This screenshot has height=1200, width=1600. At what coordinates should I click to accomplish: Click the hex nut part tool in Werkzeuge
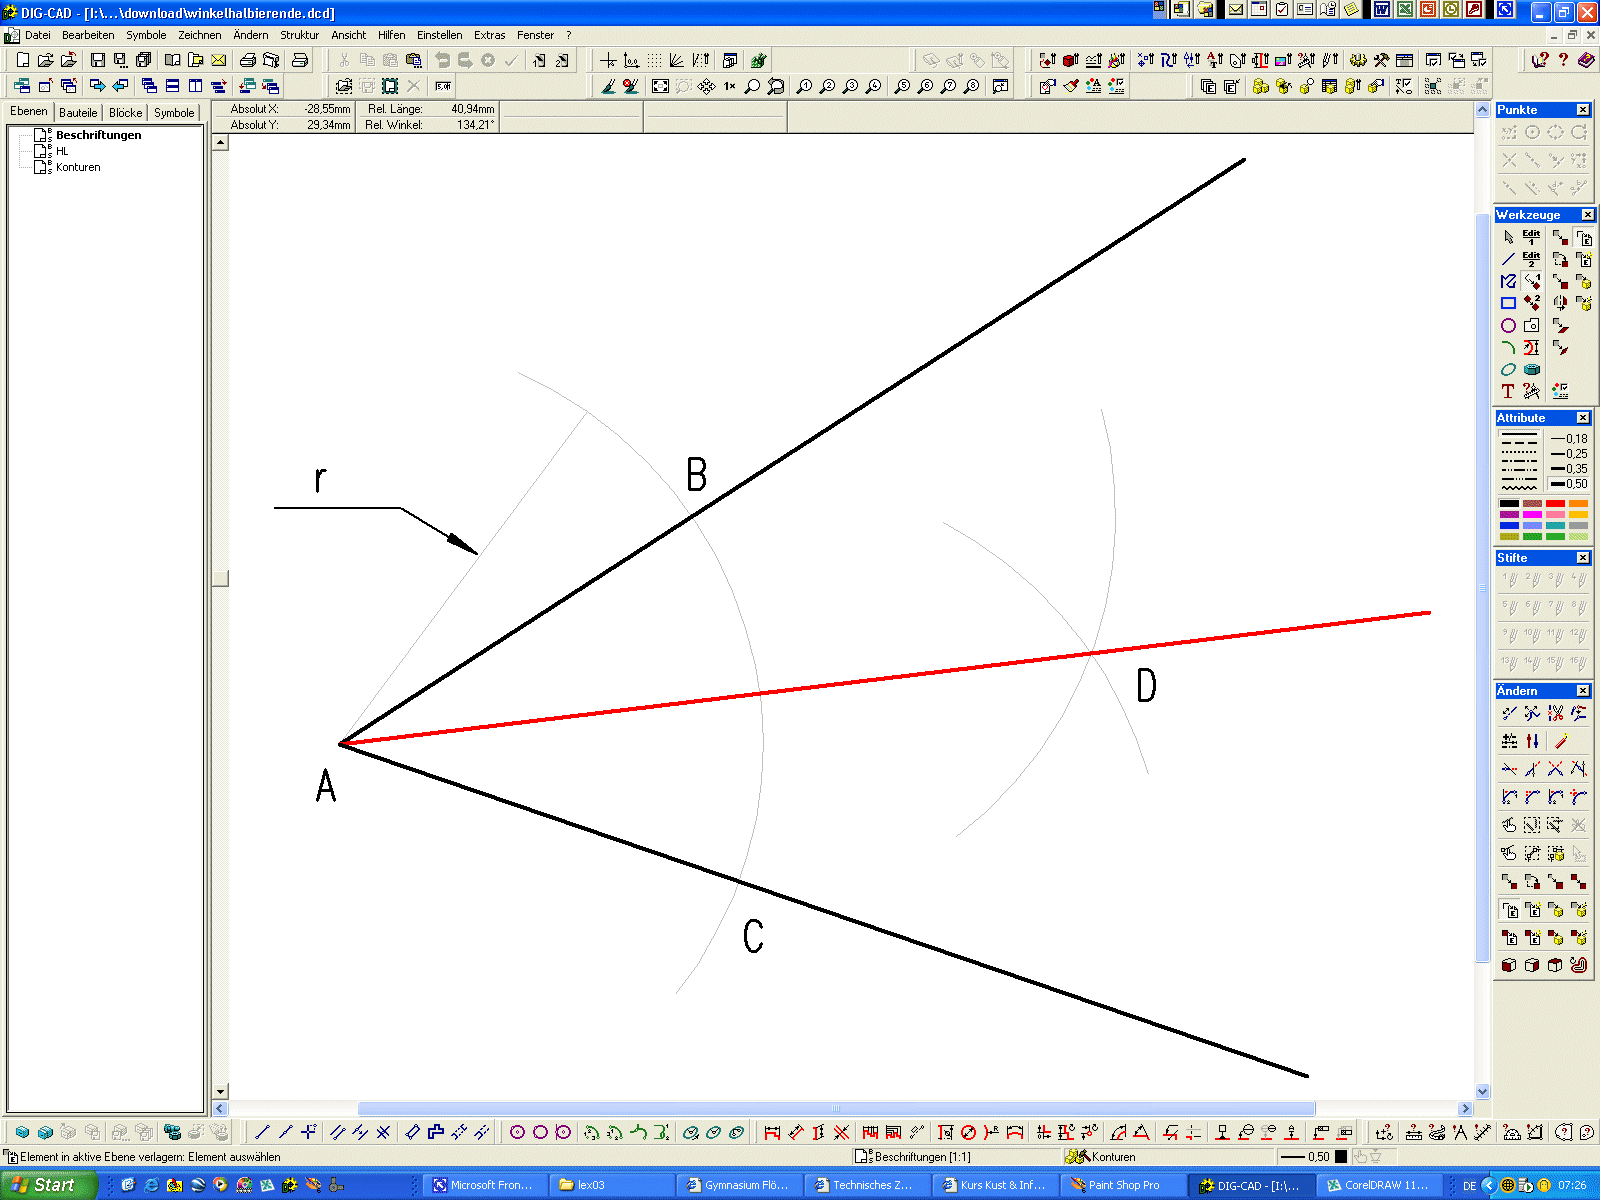click(x=1531, y=369)
